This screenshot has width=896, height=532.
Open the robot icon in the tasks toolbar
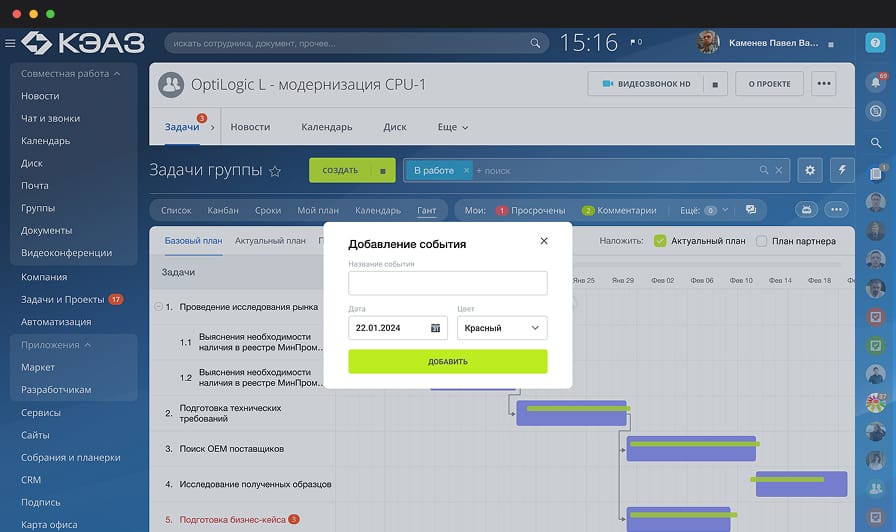pos(806,210)
